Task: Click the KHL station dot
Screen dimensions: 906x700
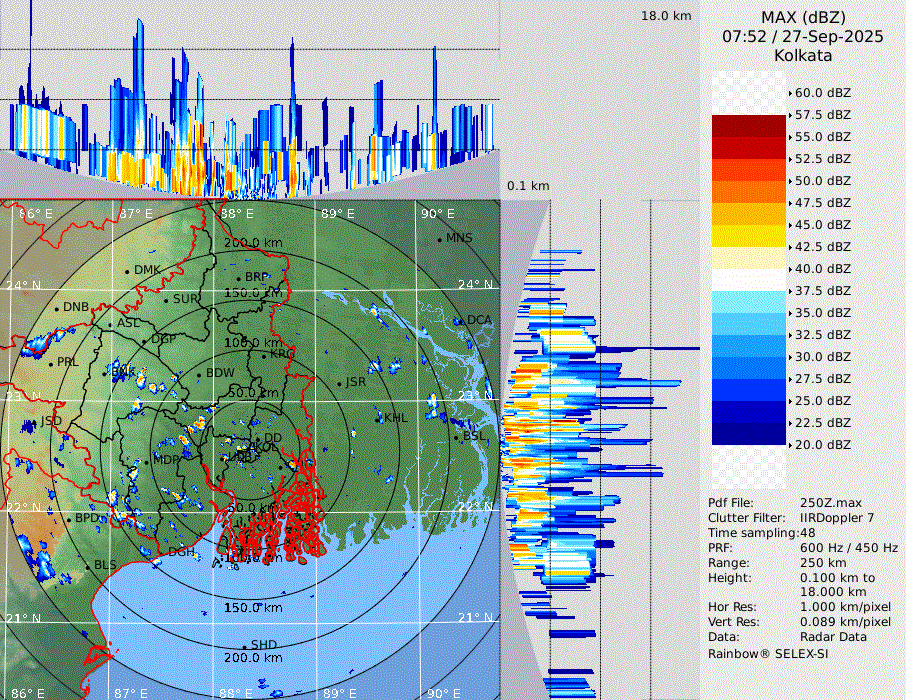Action: tap(378, 419)
